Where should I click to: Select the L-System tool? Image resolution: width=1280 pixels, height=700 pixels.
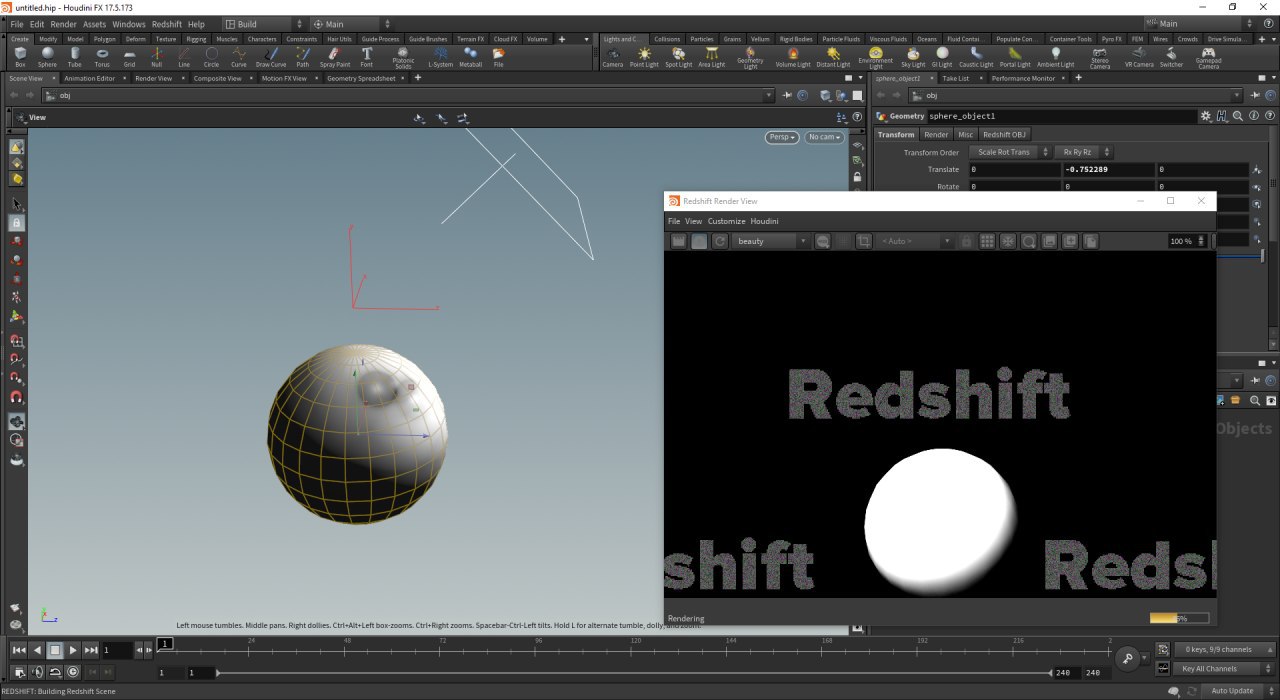(x=440, y=56)
